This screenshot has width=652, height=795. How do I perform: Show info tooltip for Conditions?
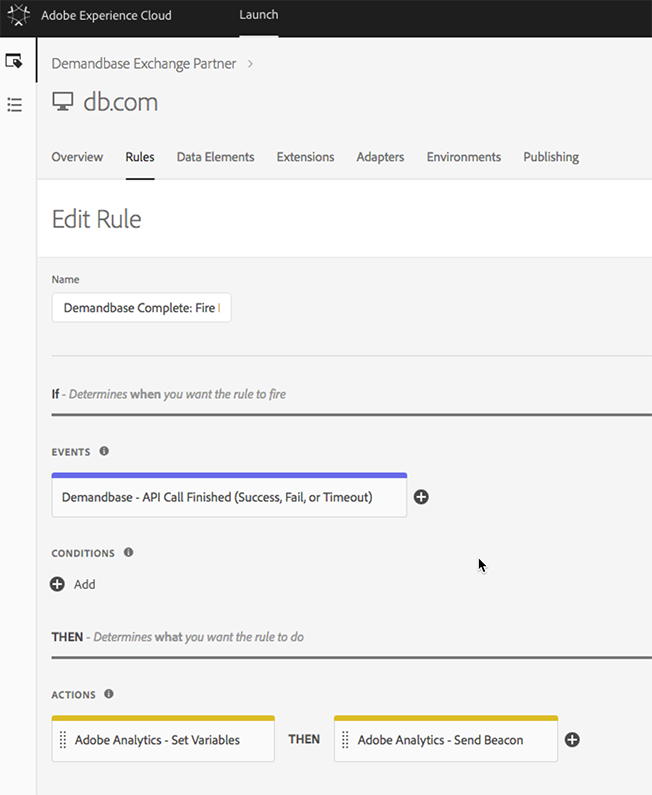pos(128,552)
